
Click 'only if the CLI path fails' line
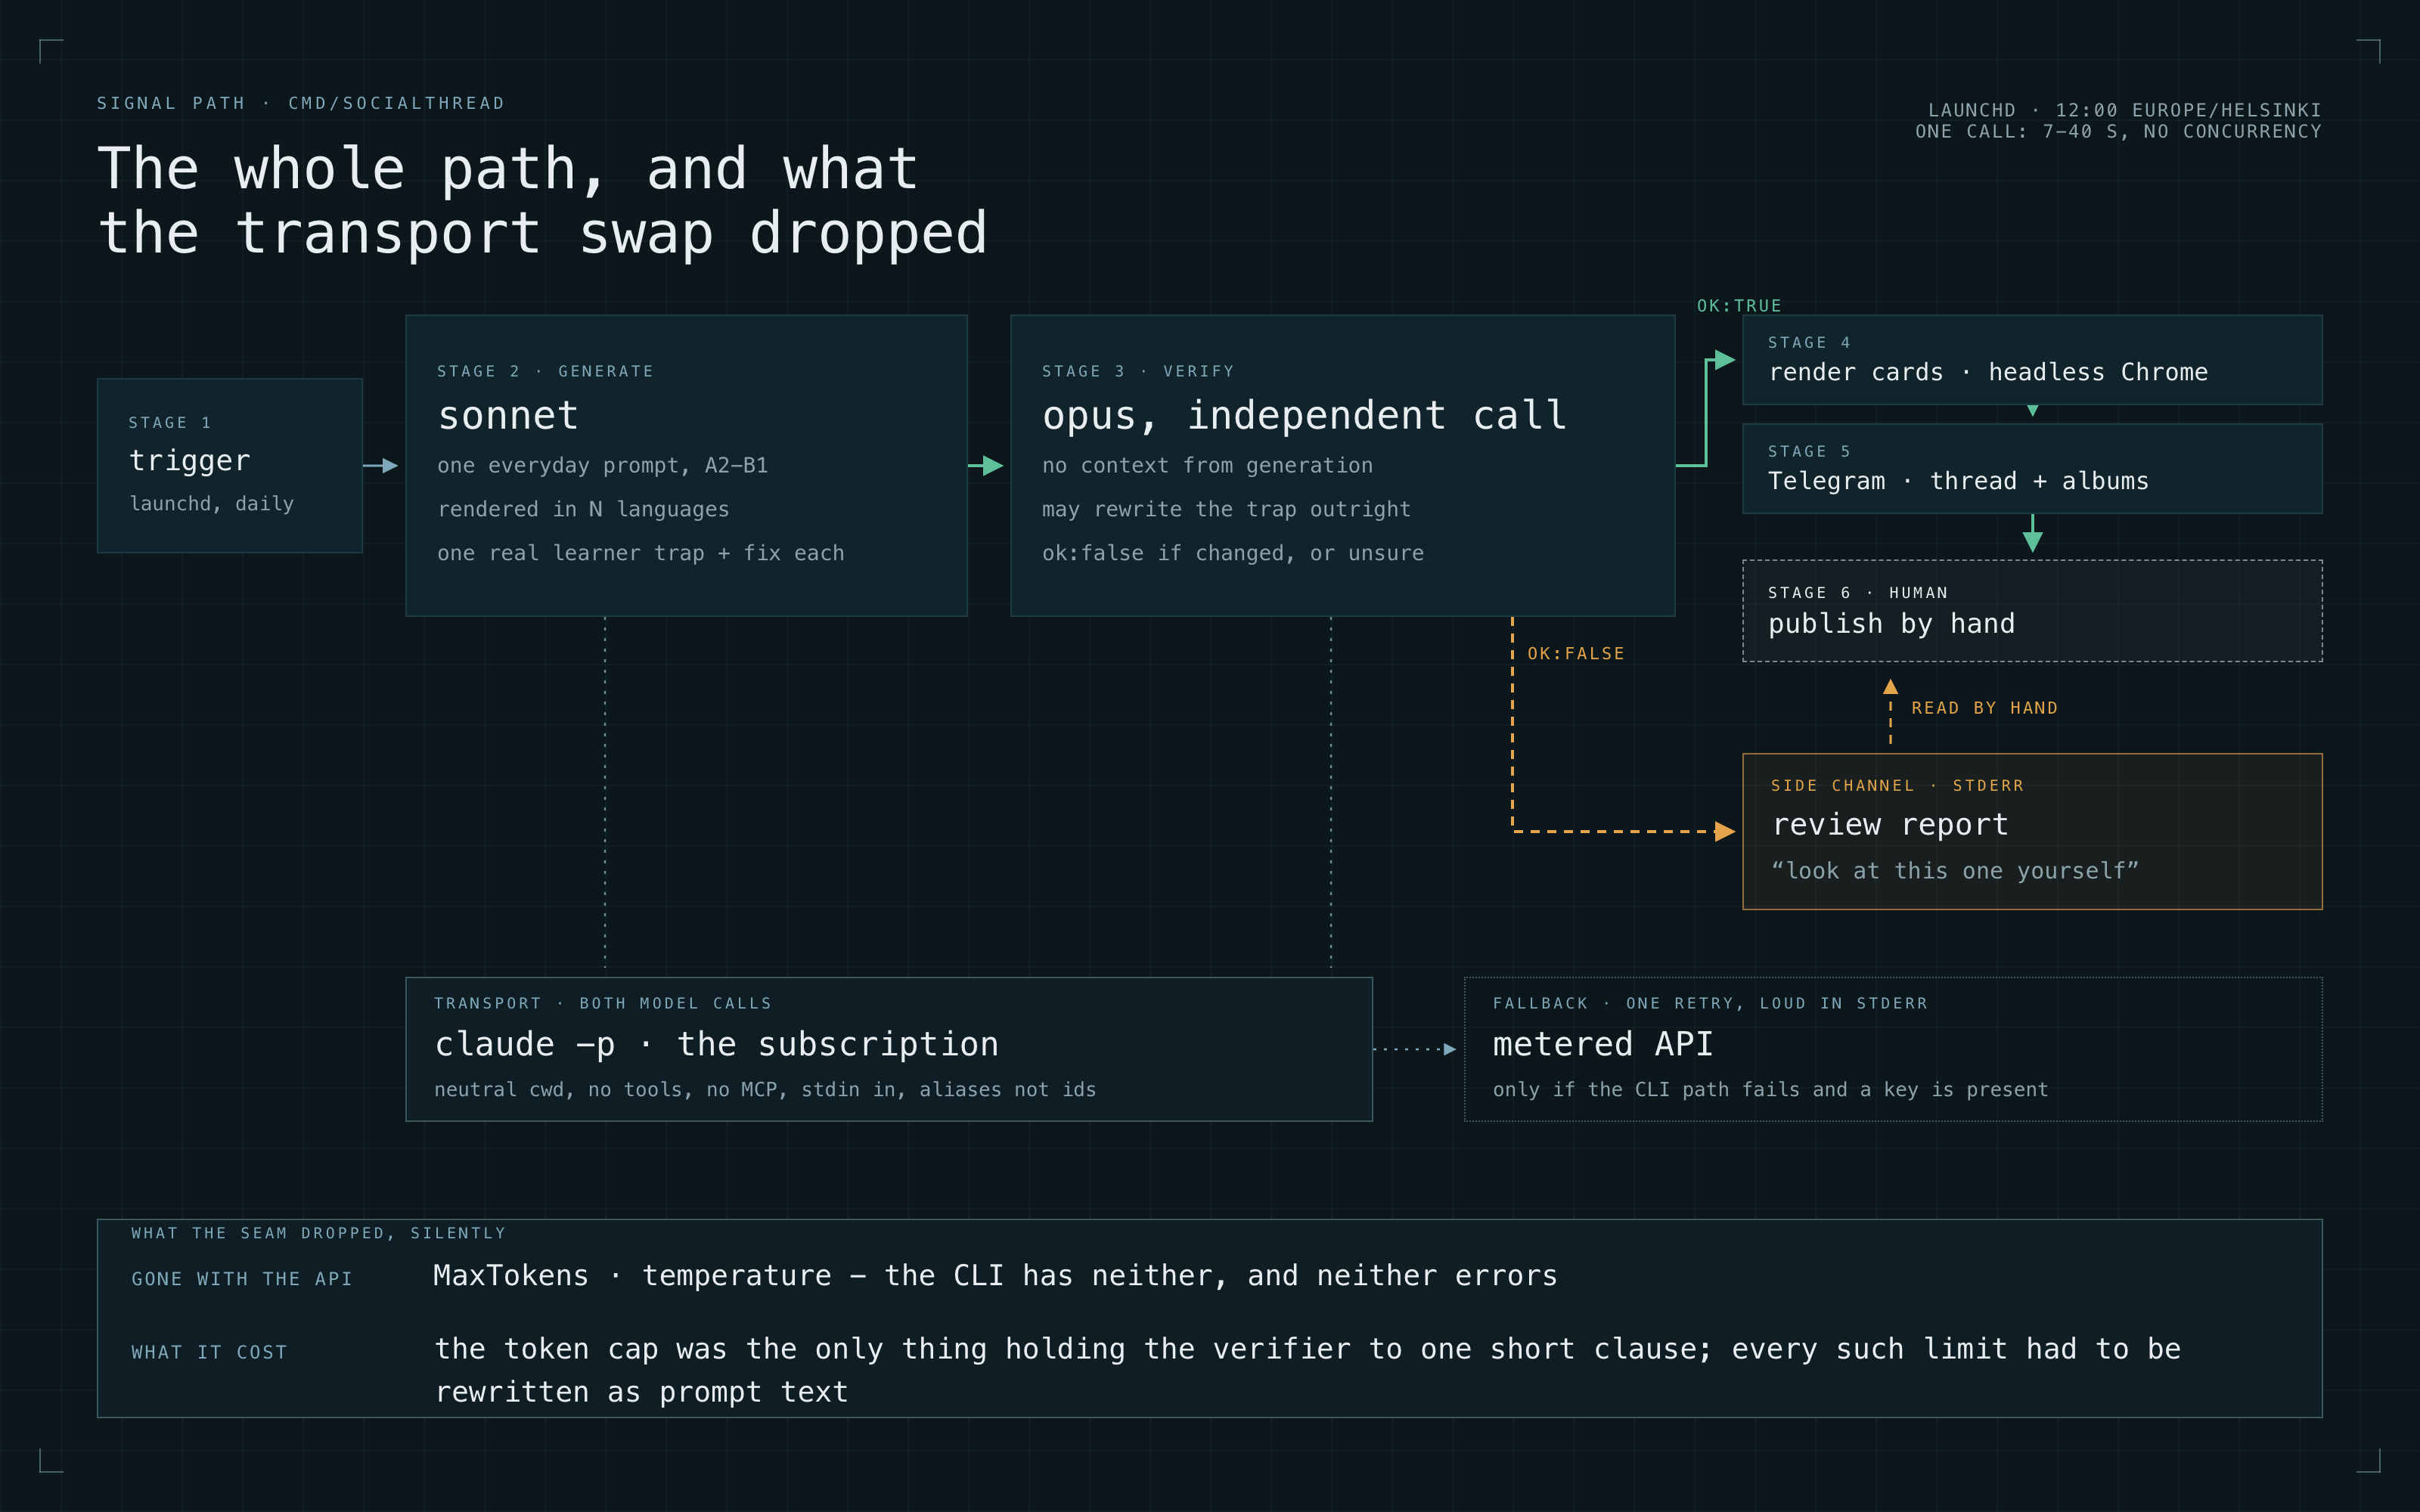pos(1770,1090)
